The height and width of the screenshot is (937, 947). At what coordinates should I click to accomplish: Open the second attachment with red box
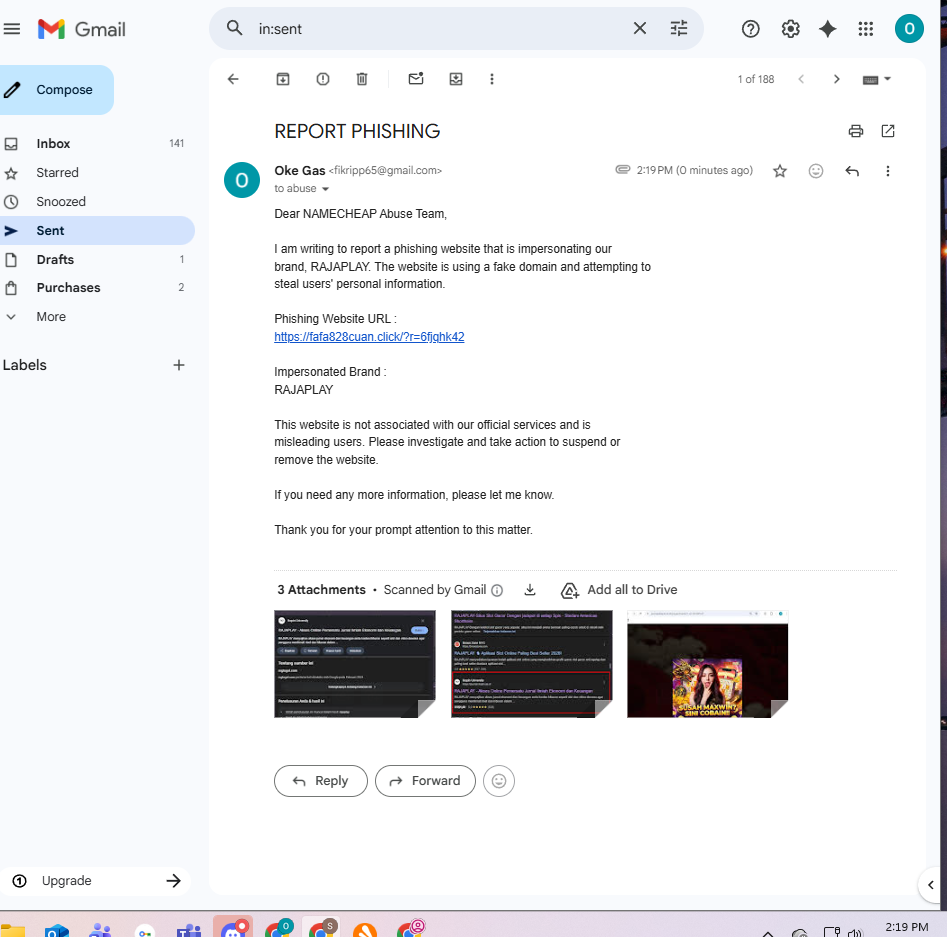coord(531,664)
